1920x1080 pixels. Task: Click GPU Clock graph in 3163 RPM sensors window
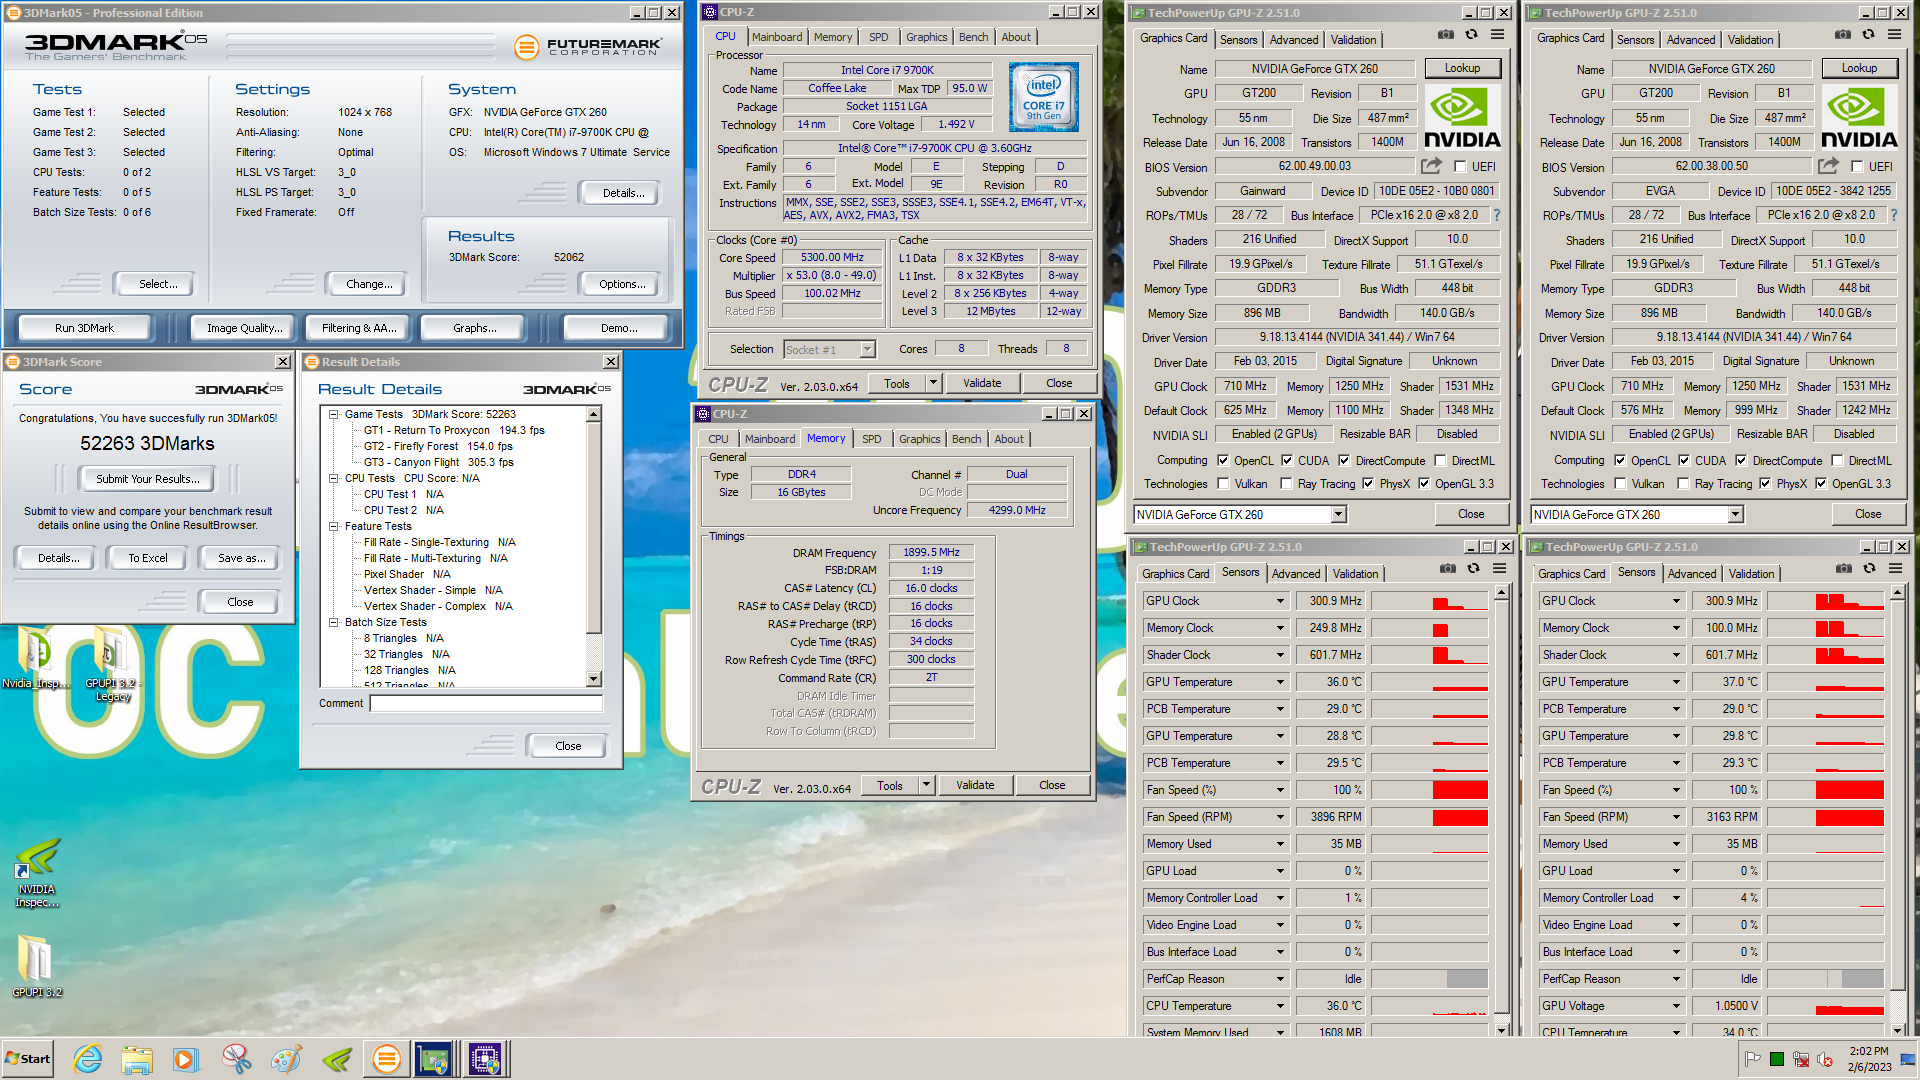(x=1825, y=601)
